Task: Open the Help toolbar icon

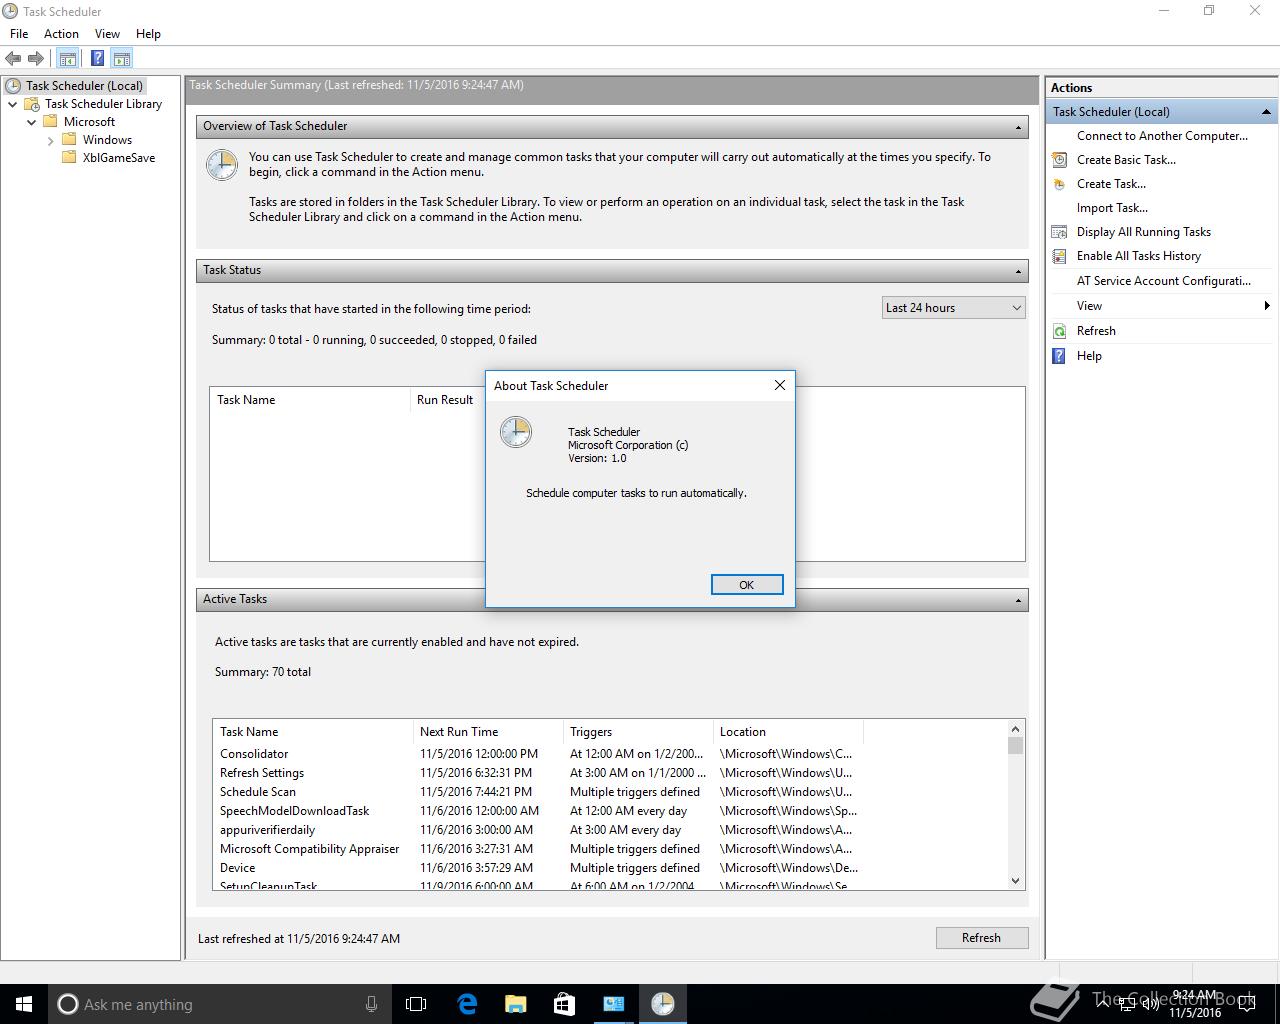Action: (x=97, y=58)
